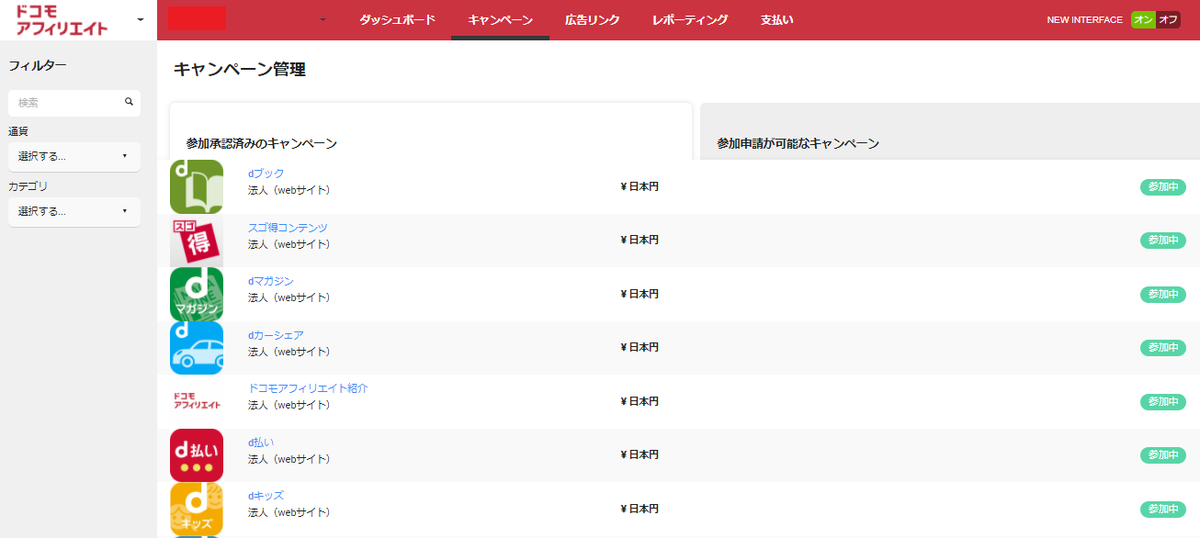Go to the ダッシュボード tab
The height and width of the screenshot is (538, 1200).
click(x=397, y=20)
